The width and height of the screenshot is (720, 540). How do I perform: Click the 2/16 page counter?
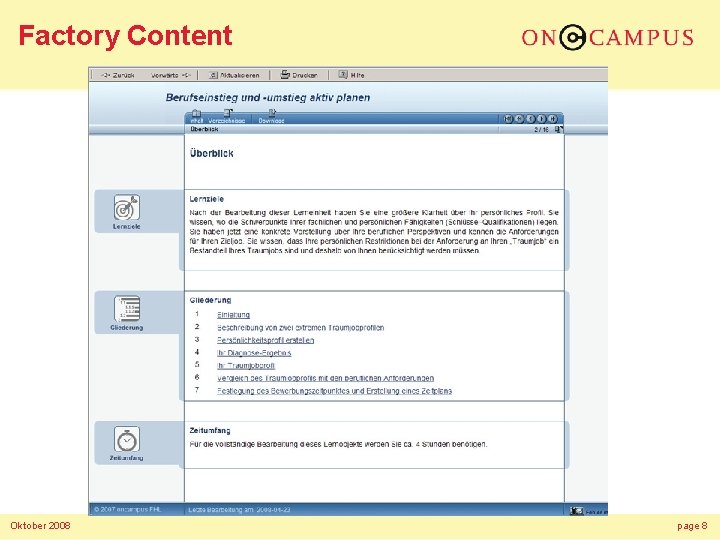coord(541,130)
